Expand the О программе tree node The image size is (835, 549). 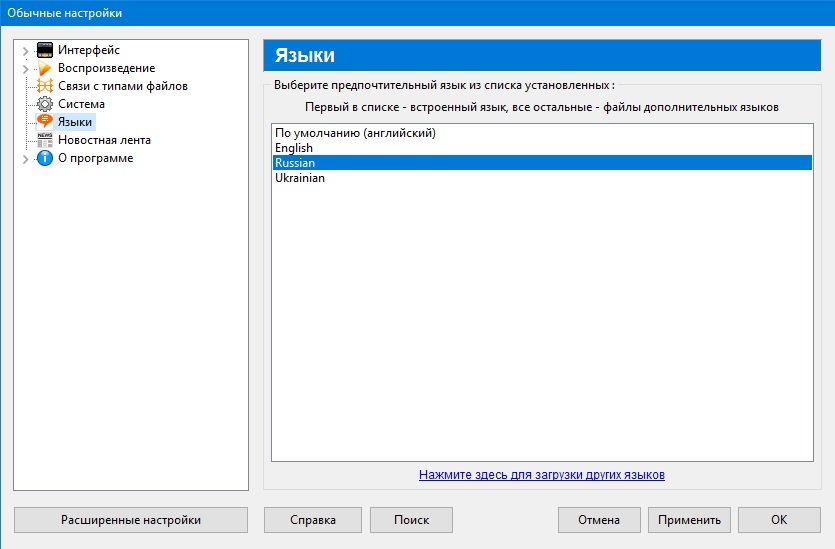pyautogui.click(x=25, y=159)
